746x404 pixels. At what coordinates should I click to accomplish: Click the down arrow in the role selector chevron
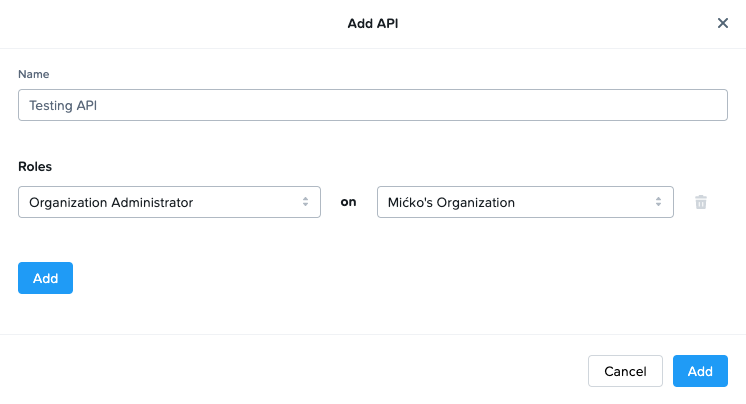point(306,206)
